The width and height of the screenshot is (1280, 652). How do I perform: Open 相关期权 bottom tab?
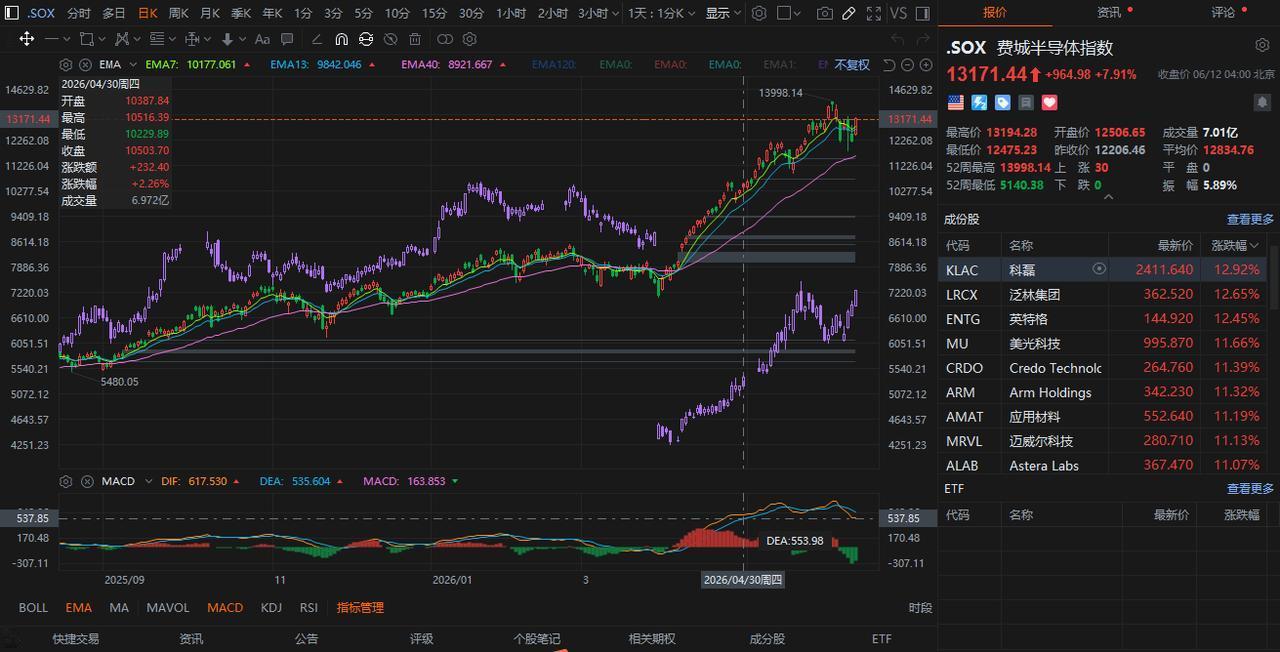pos(652,638)
